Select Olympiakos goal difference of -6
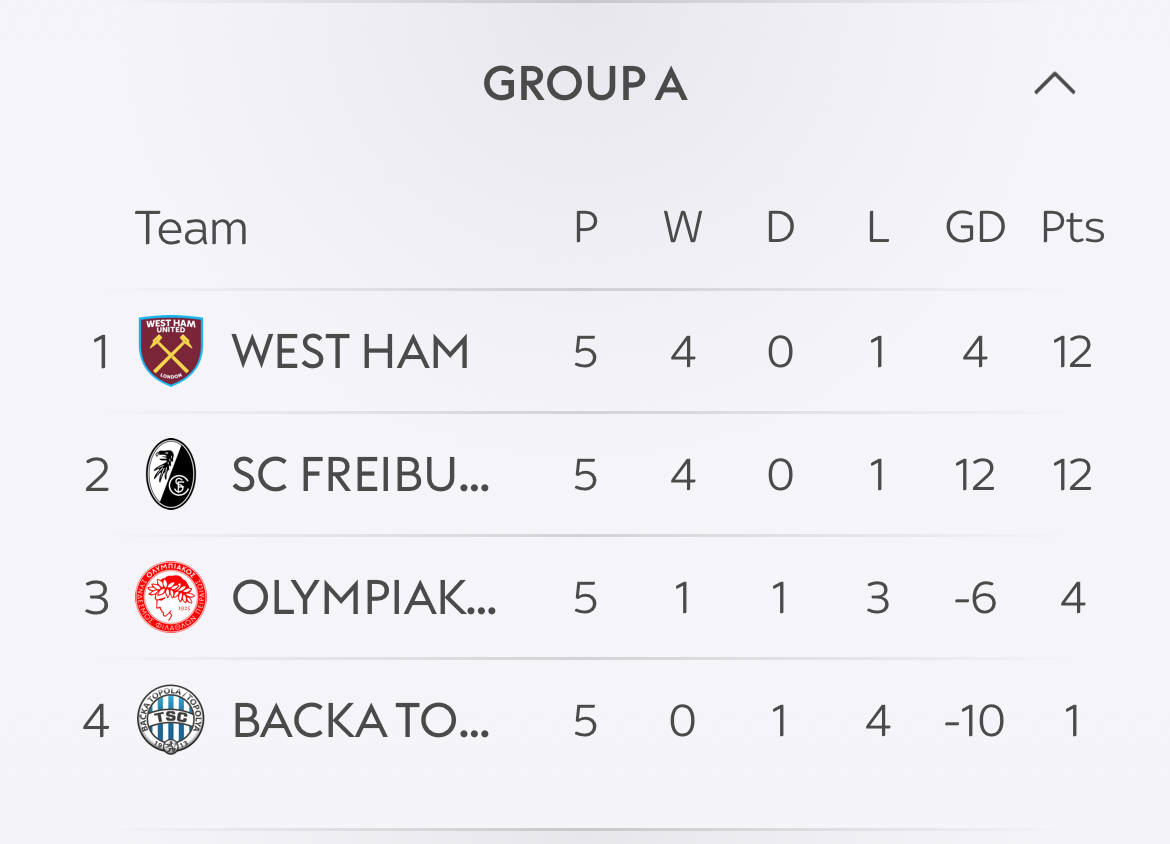The image size is (1170, 844). tap(975, 598)
